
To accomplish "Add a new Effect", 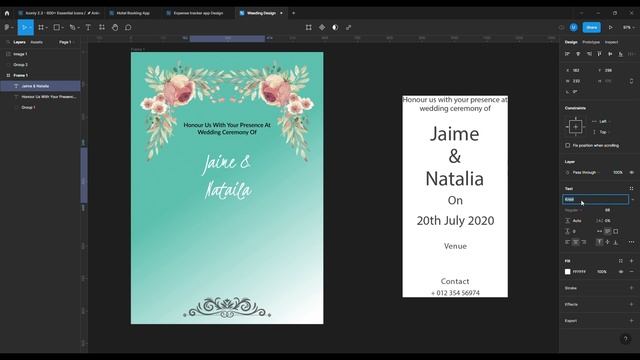I will (631, 304).
